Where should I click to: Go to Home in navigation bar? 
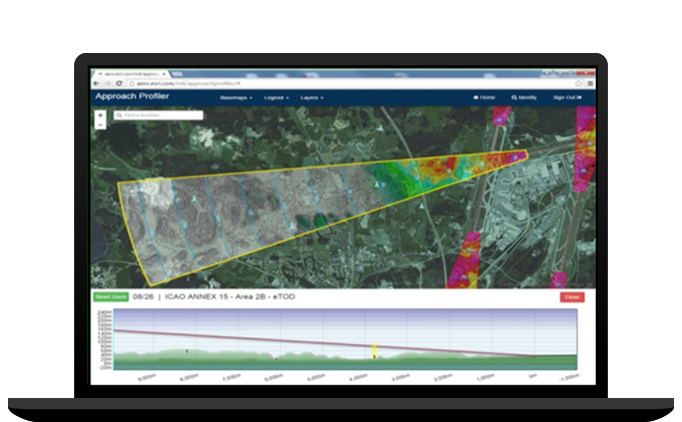click(x=484, y=98)
